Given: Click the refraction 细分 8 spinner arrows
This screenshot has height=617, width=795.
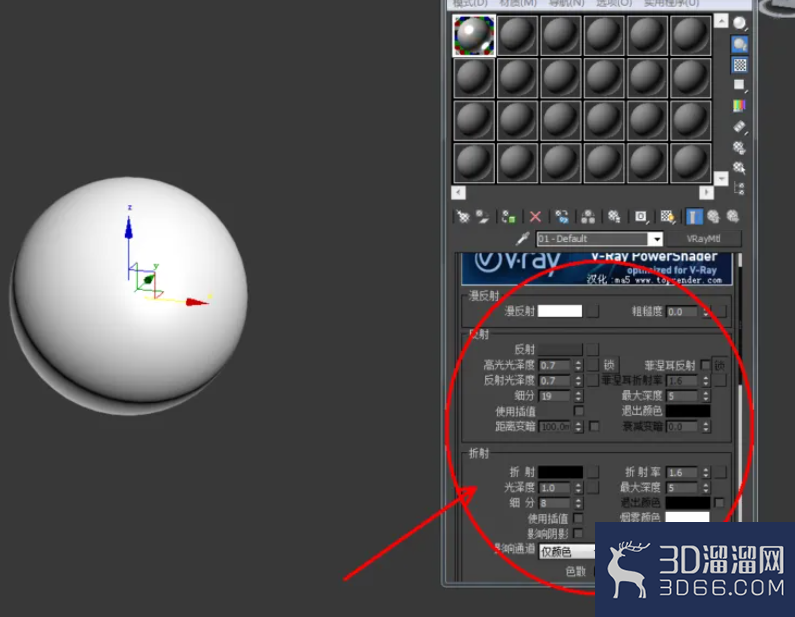Looking at the screenshot, I should pos(578,503).
